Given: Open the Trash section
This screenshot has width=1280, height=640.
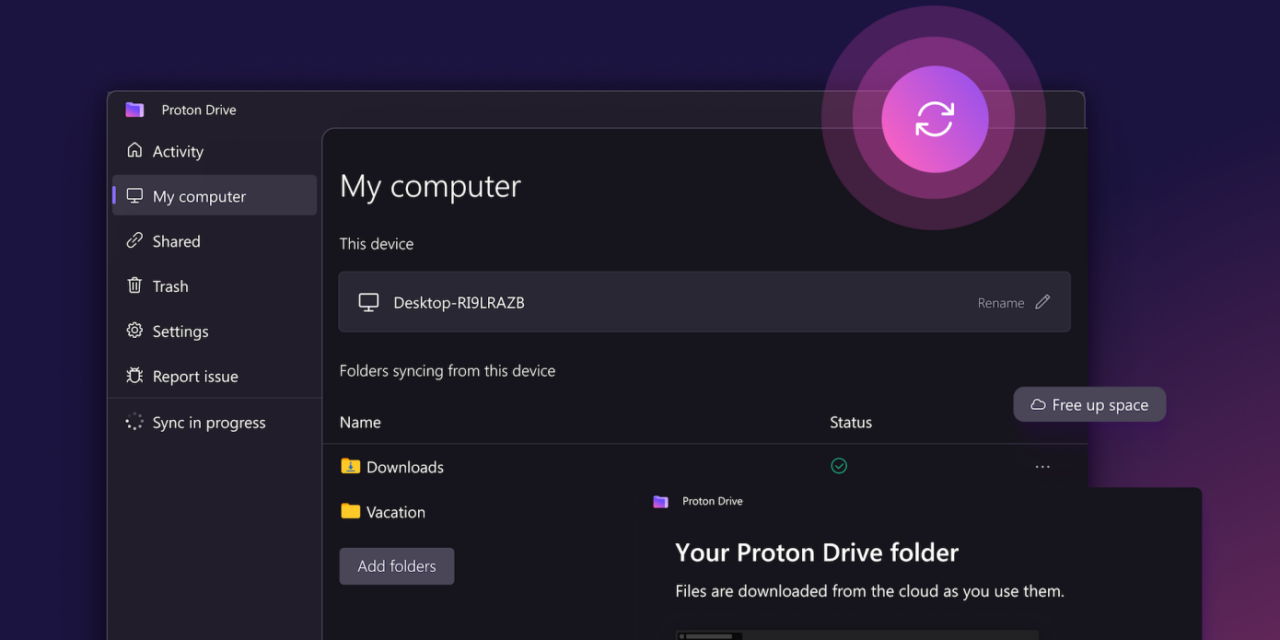Looking at the screenshot, I should [170, 286].
